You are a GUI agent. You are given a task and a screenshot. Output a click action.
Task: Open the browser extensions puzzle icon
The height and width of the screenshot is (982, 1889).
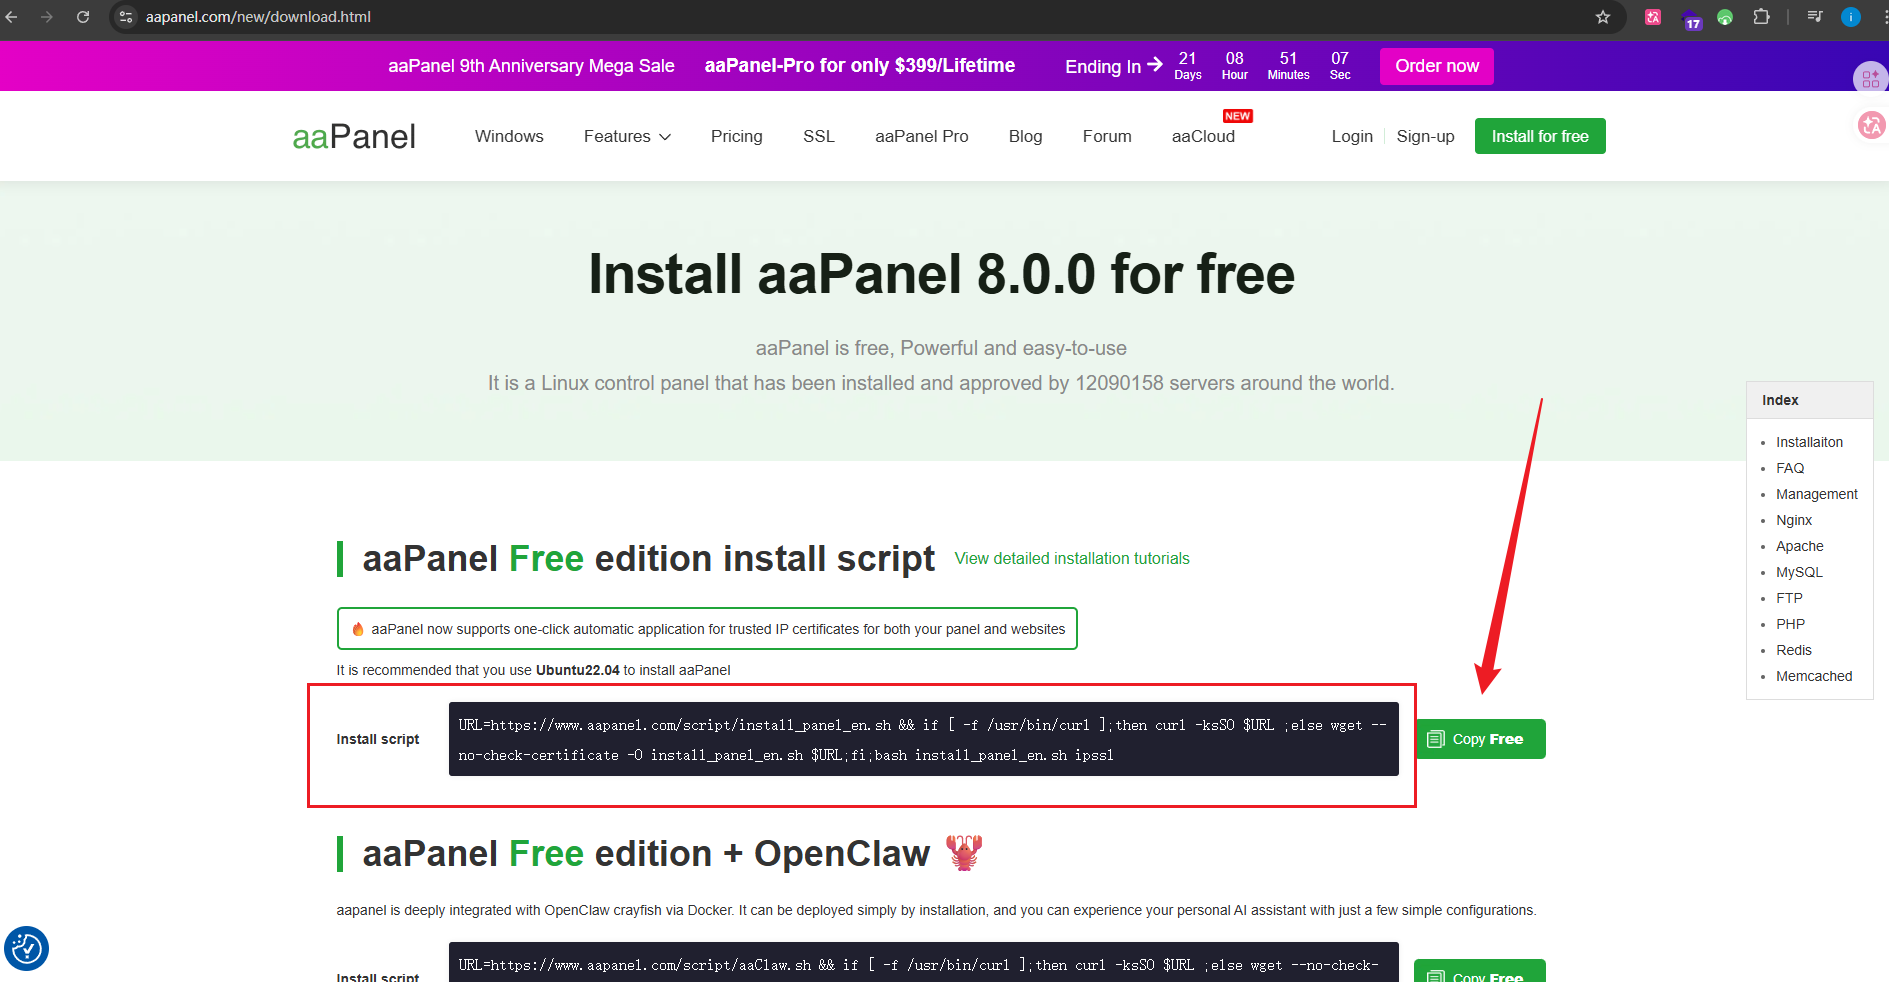(x=1761, y=17)
